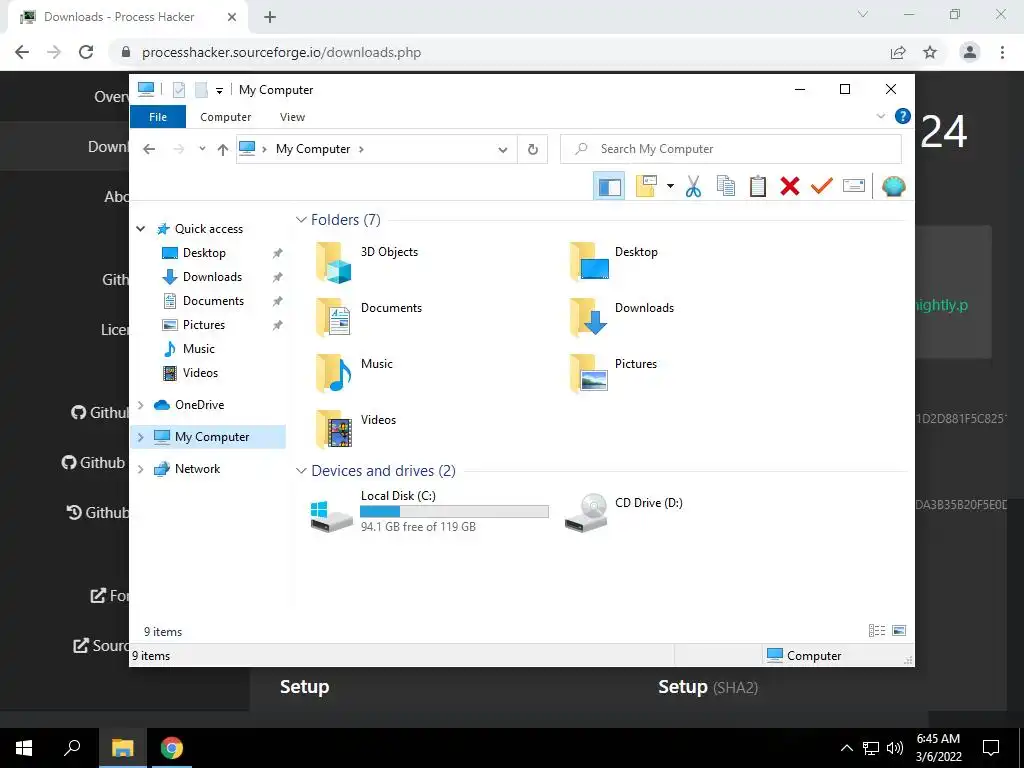Image resolution: width=1024 pixels, height=768 pixels.
Task: Open the View ribbon tab
Action: [292, 117]
